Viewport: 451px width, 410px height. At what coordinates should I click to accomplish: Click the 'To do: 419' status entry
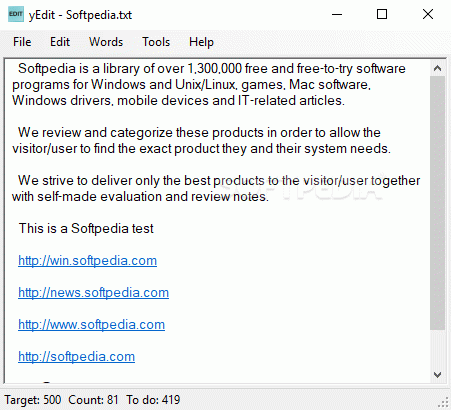pyautogui.click(x=153, y=400)
